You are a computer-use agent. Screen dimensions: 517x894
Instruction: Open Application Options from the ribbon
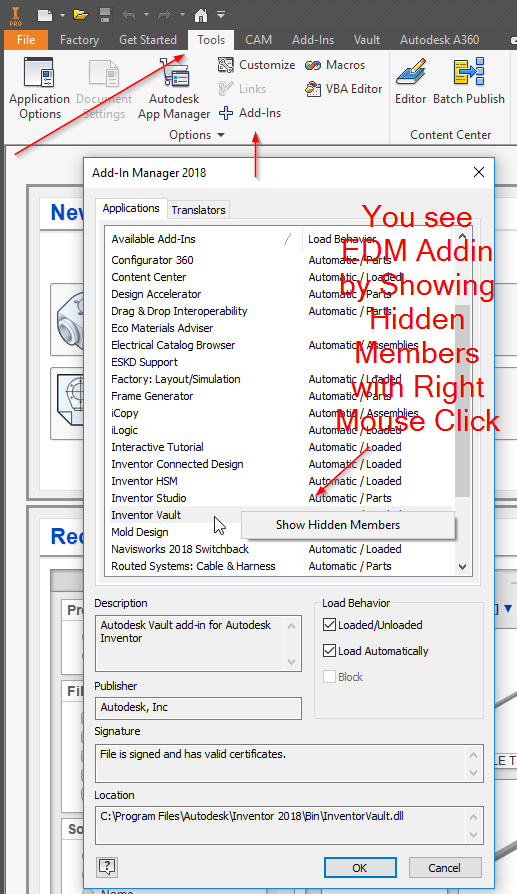point(39,88)
